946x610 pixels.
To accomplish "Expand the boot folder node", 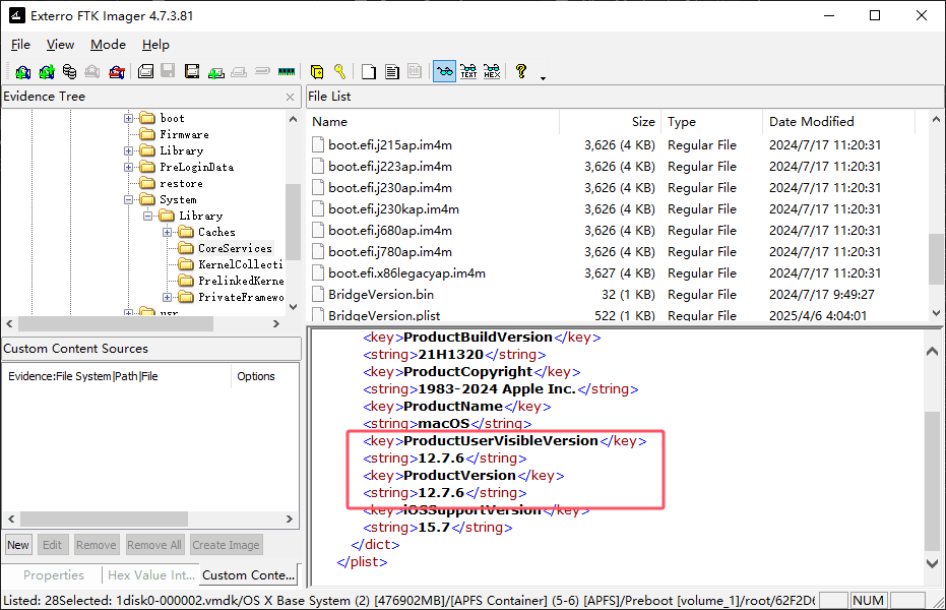I will click(x=129, y=118).
